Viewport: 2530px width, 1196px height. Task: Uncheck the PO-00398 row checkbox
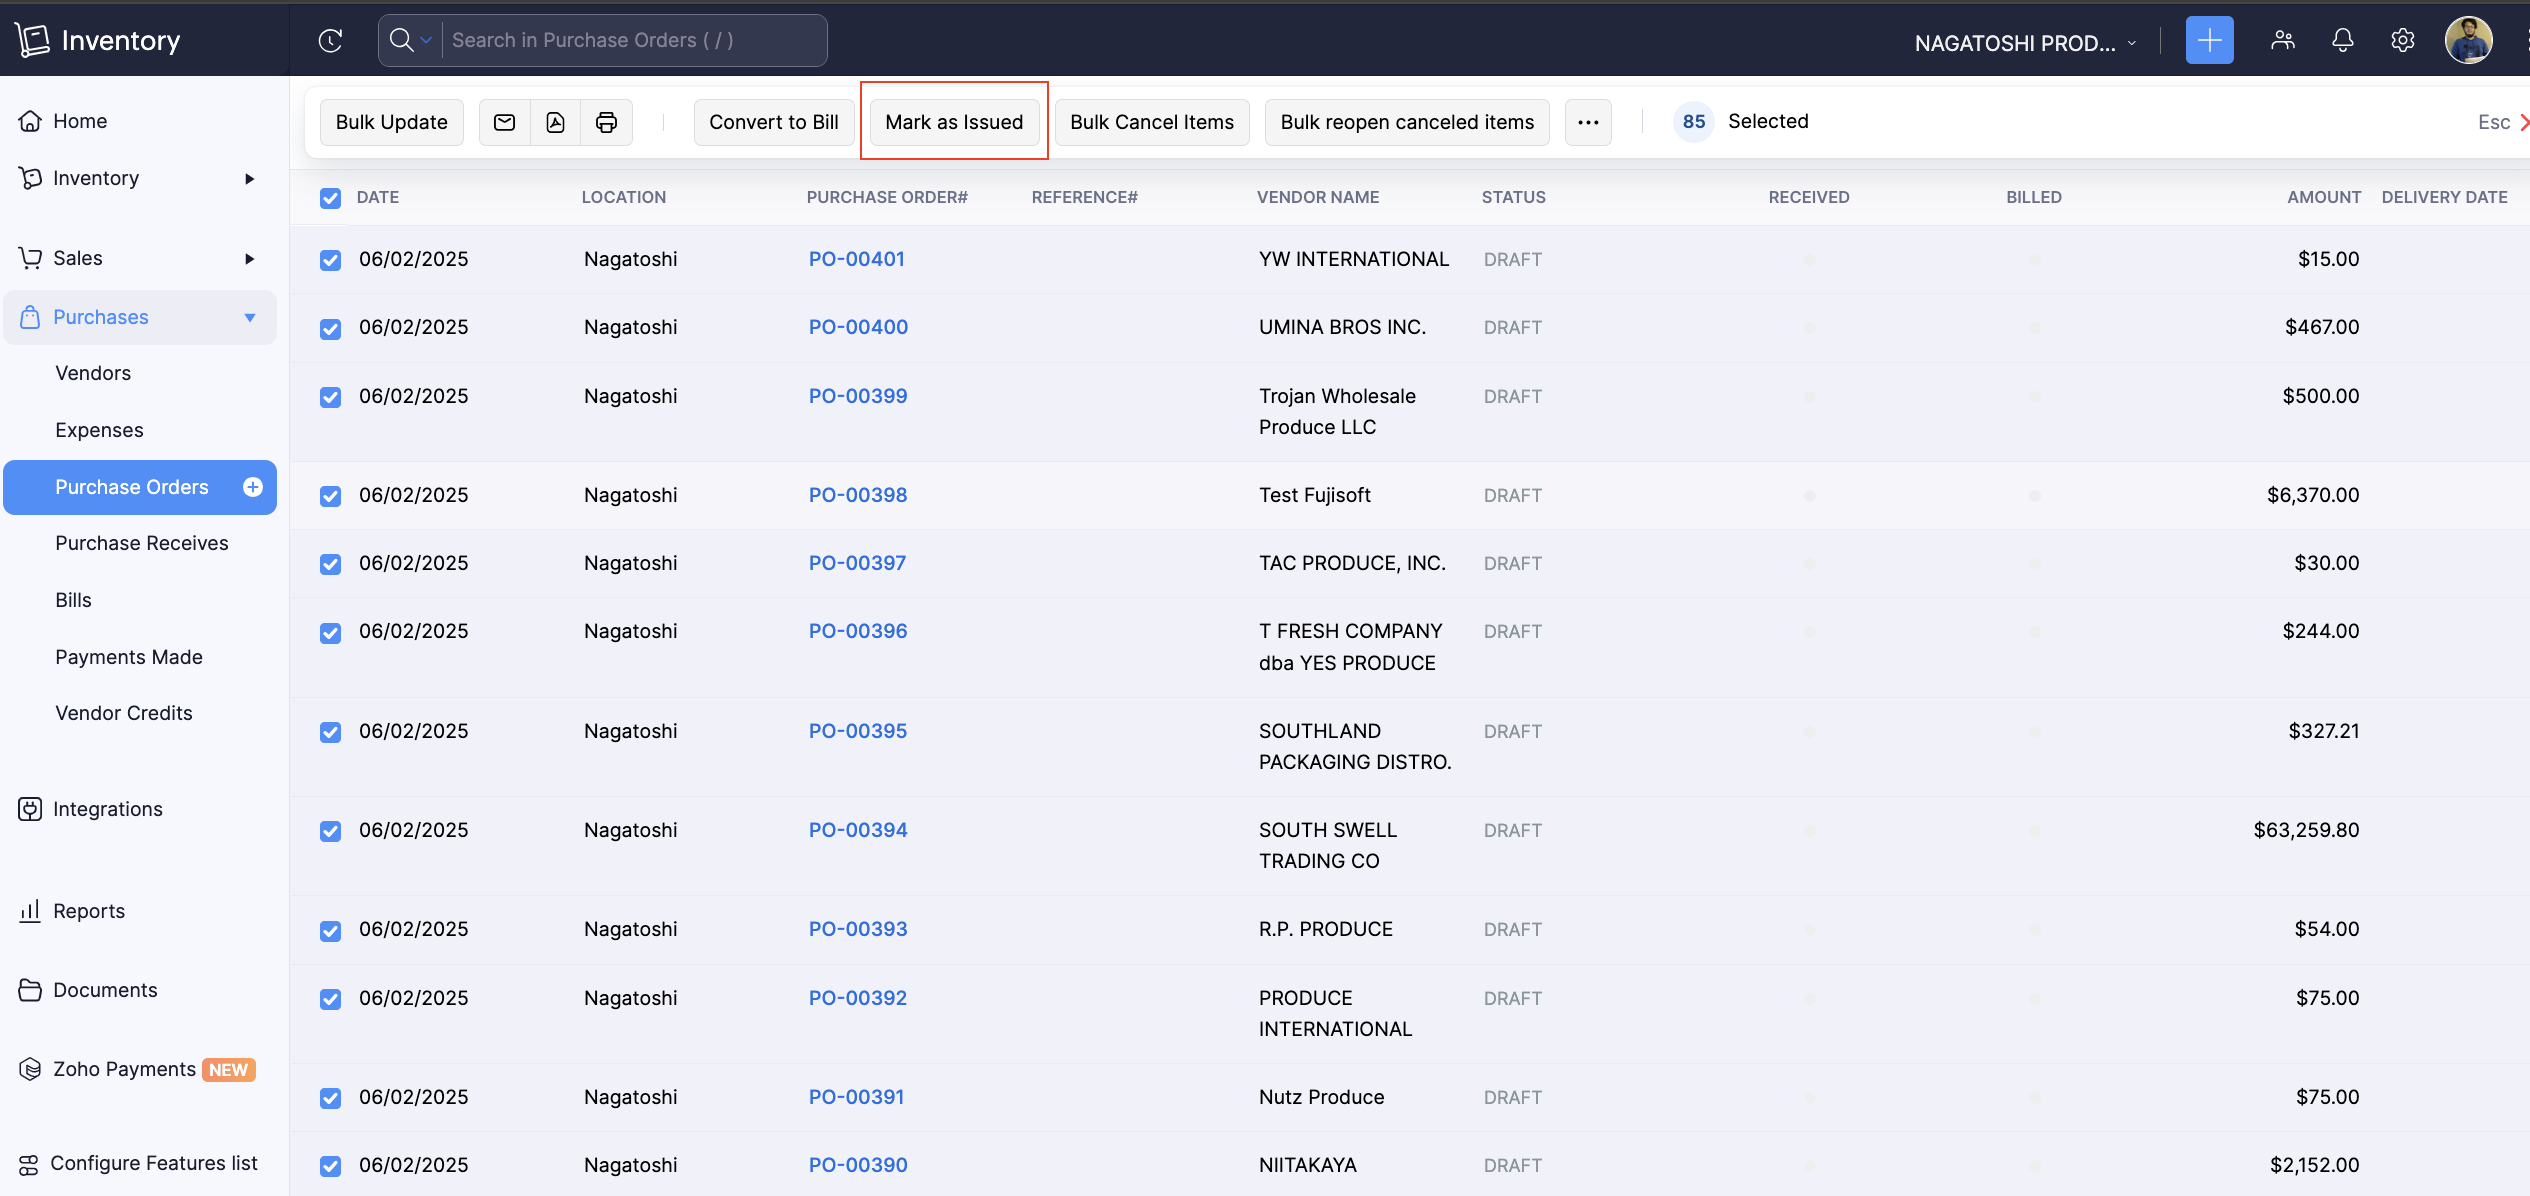point(330,496)
